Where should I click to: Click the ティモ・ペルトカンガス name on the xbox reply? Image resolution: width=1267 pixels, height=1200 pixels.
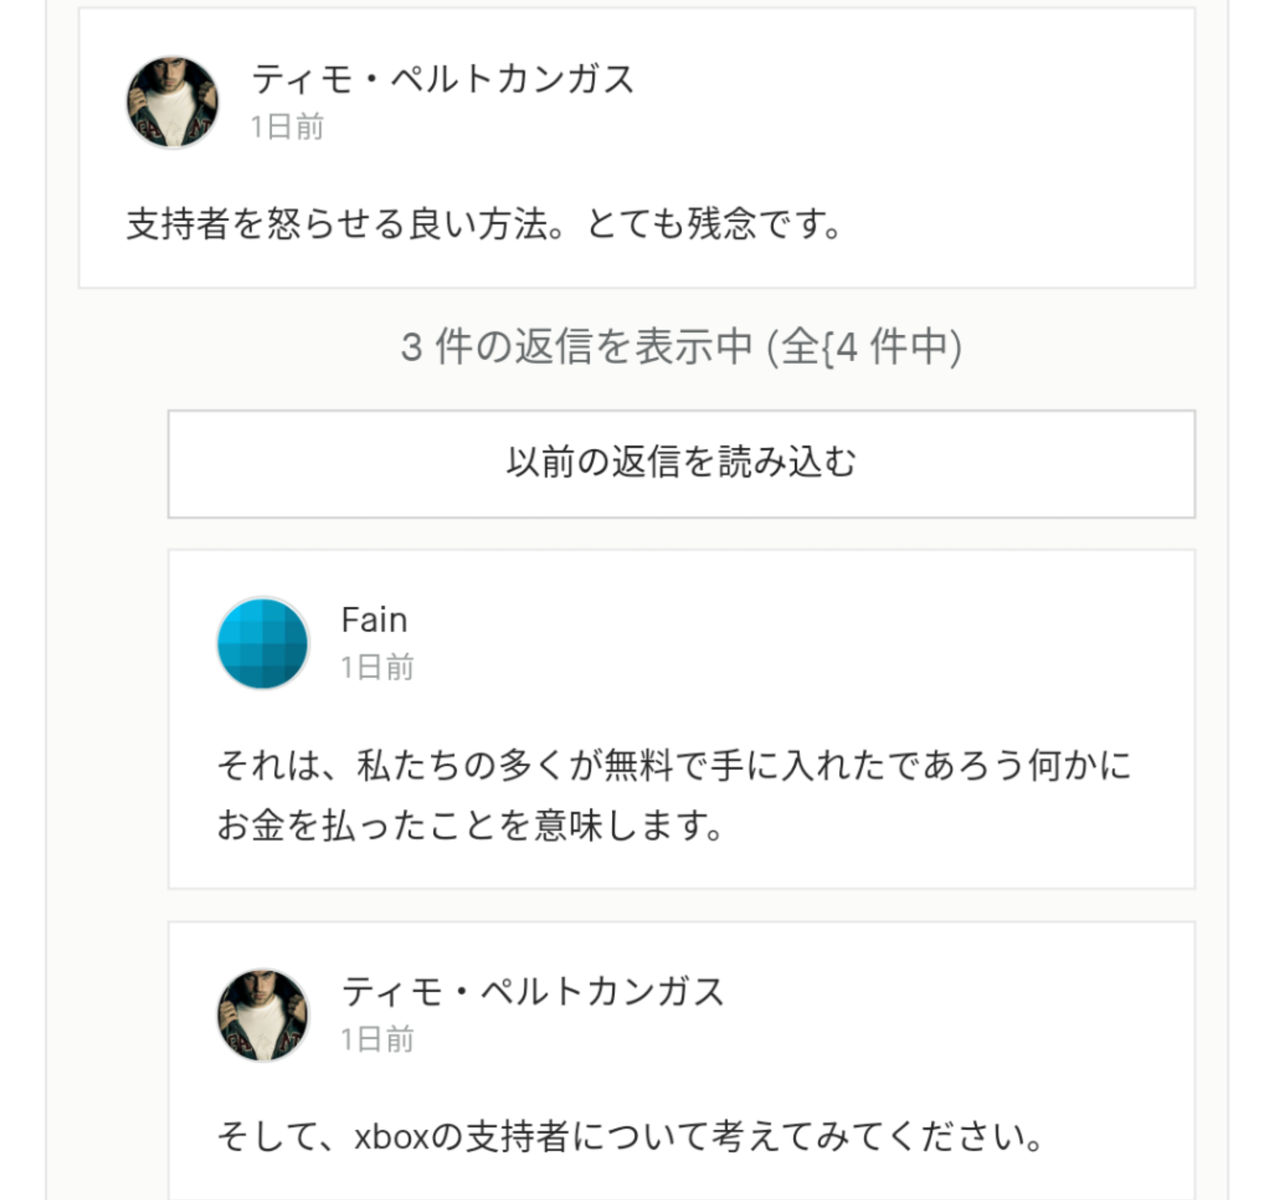[x=532, y=991]
